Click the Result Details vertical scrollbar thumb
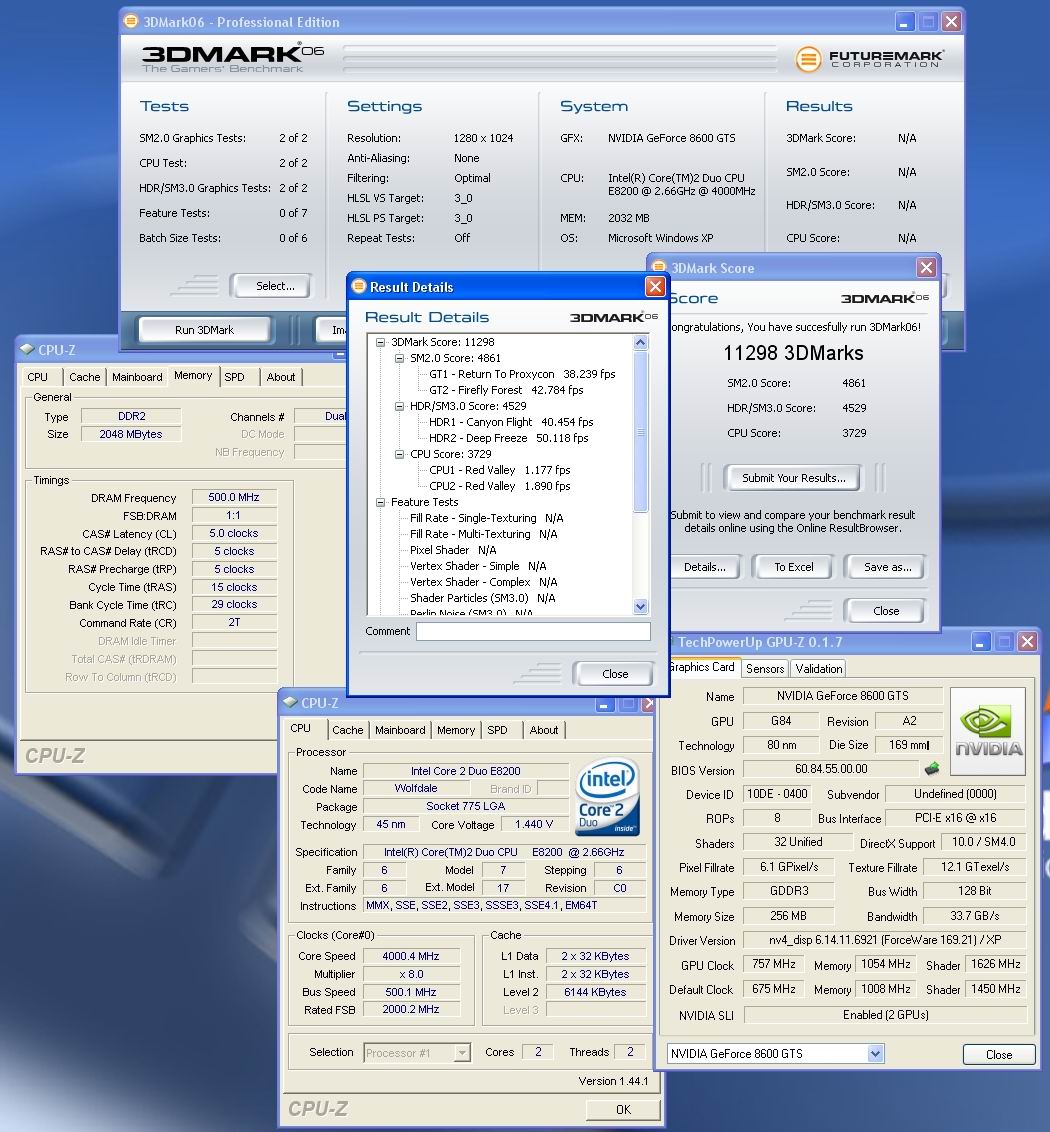The height and width of the screenshot is (1132, 1050). pyautogui.click(x=641, y=432)
